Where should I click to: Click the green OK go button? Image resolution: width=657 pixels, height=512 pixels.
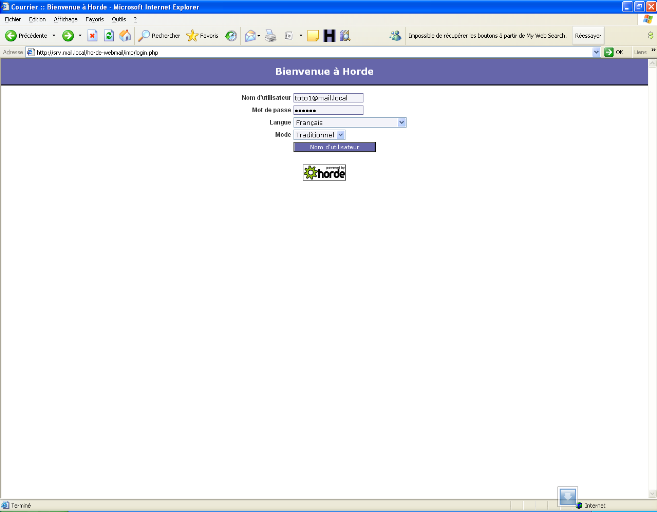[x=614, y=52]
